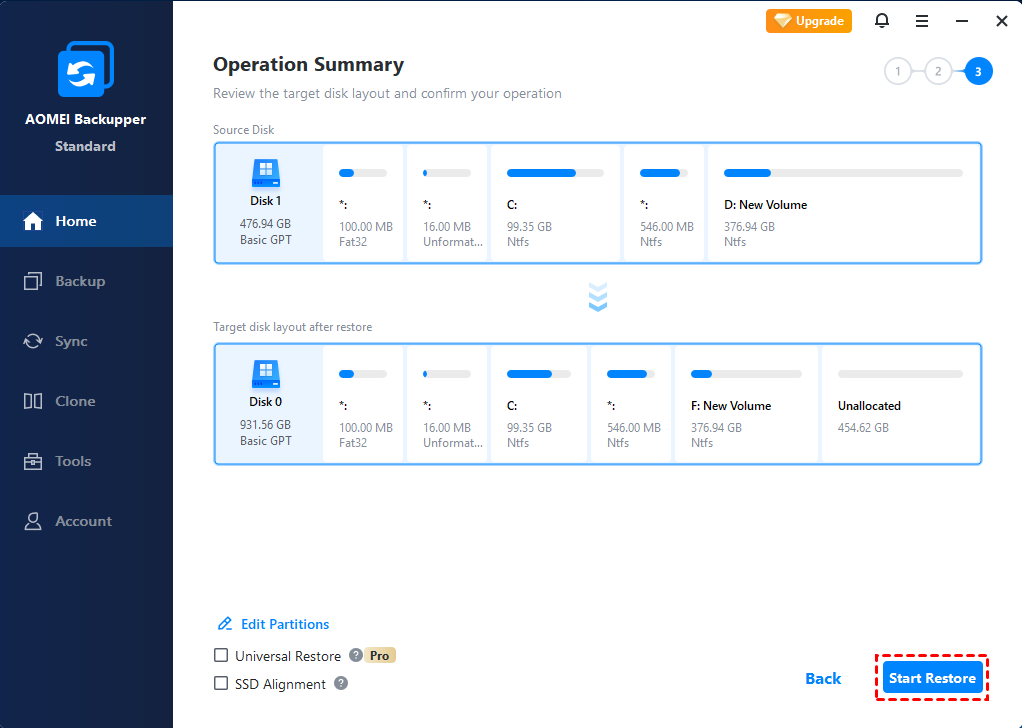Go to step 1 in the wizard

pyautogui.click(x=898, y=71)
